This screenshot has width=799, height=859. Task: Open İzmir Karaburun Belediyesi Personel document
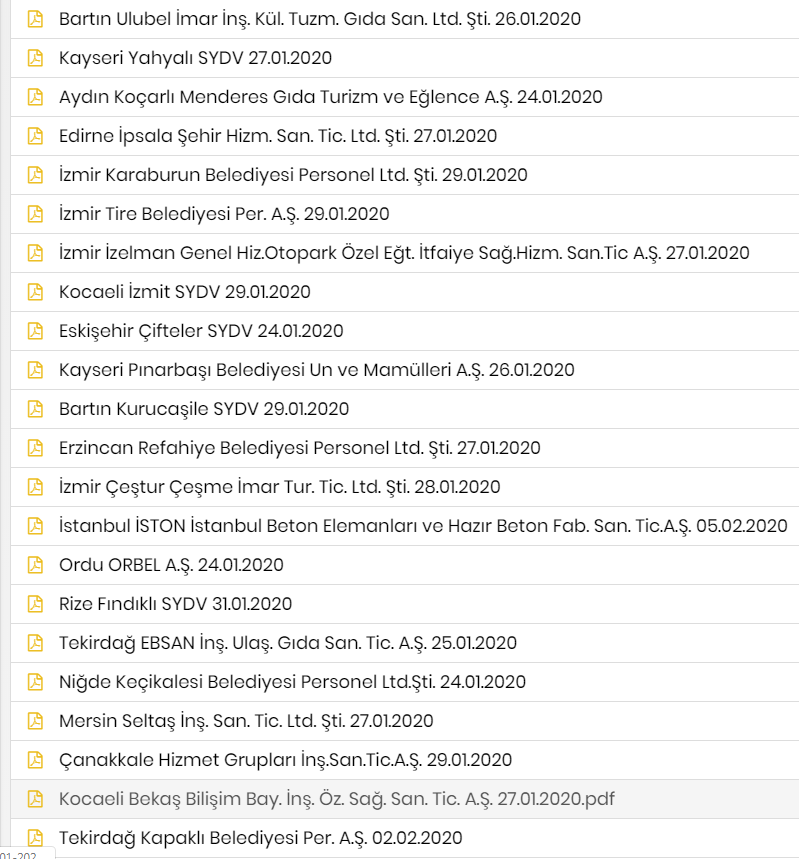[293, 175]
